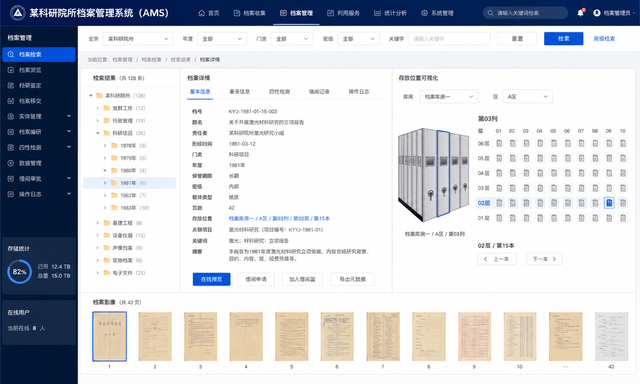Select the 基本信息 tab

[x=200, y=92]
